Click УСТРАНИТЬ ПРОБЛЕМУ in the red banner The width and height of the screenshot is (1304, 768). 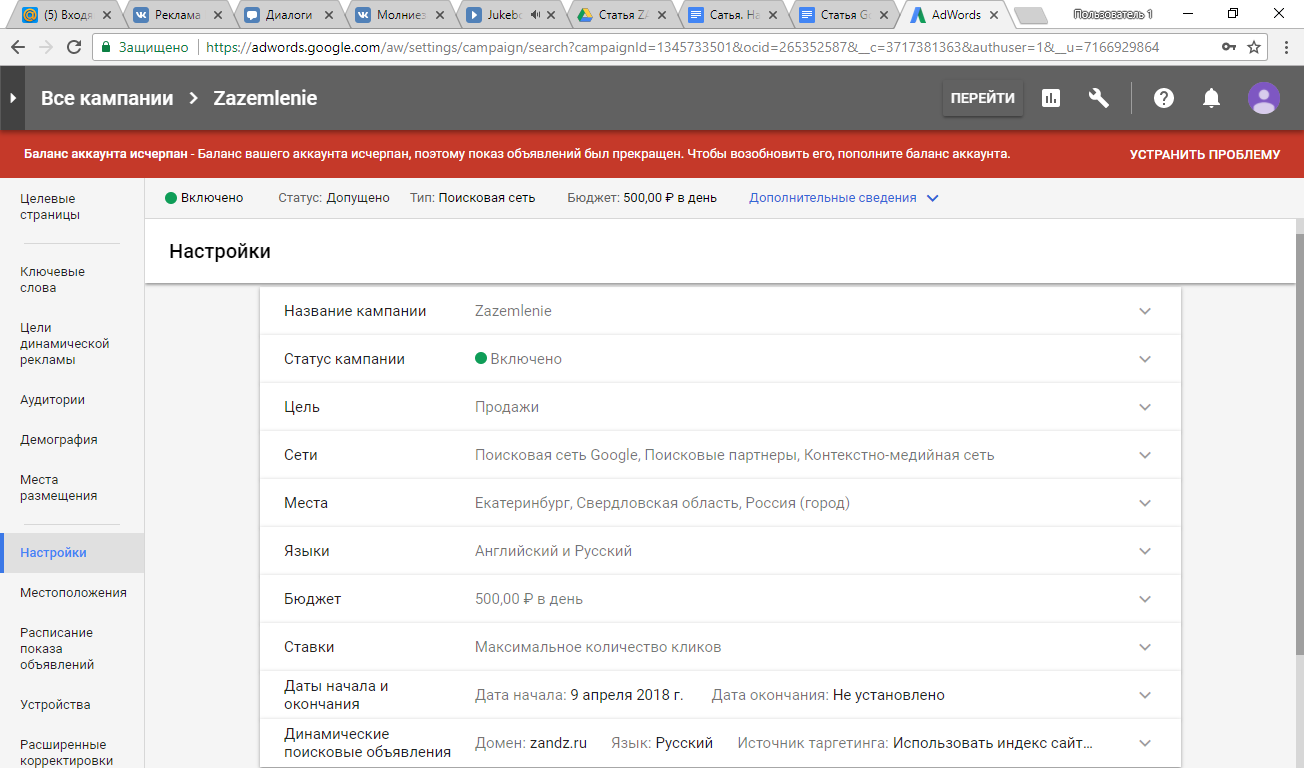coord(1204,155)
